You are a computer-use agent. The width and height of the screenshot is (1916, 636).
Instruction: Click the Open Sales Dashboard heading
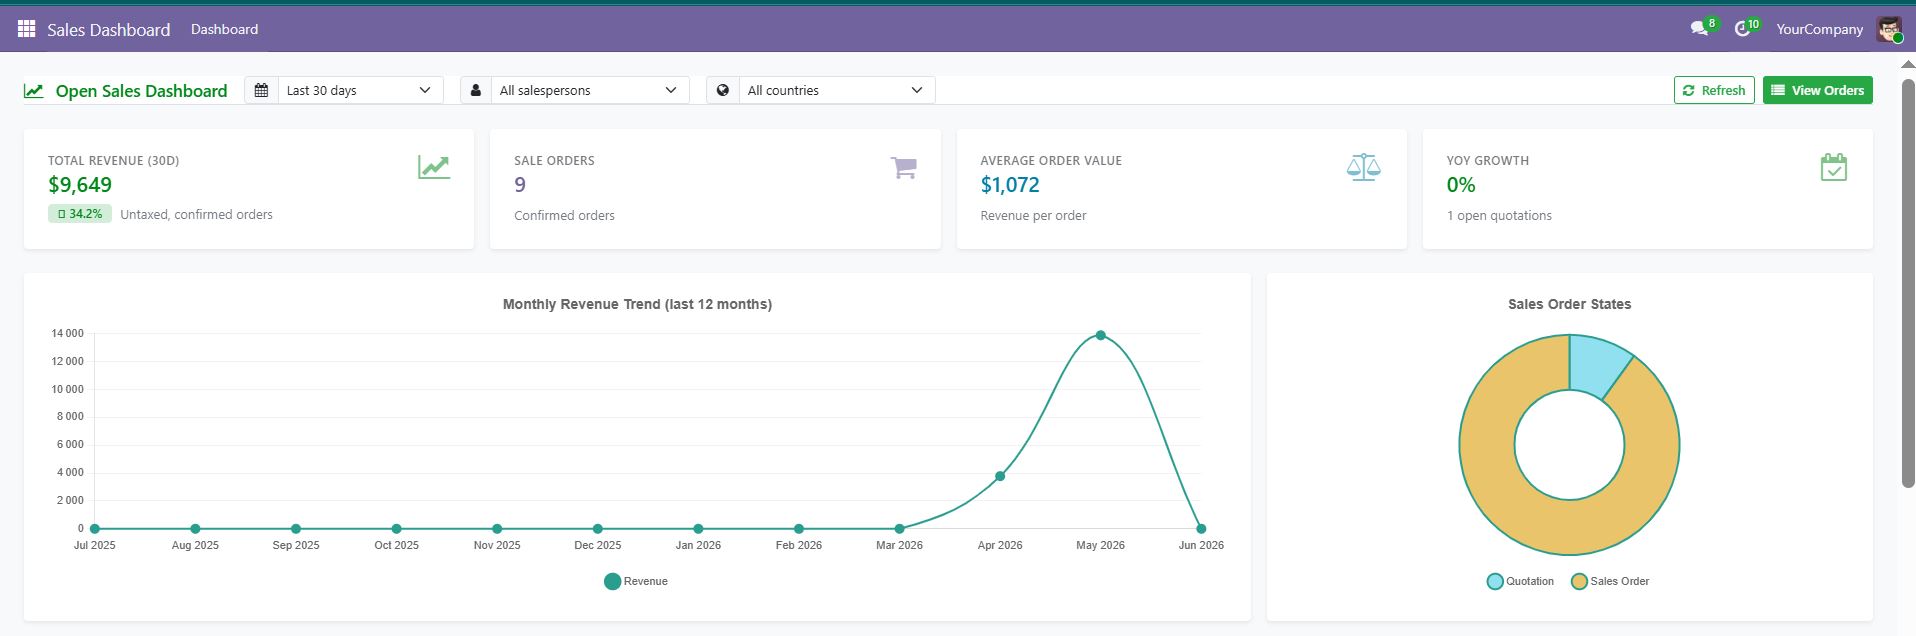click(141, 91)
